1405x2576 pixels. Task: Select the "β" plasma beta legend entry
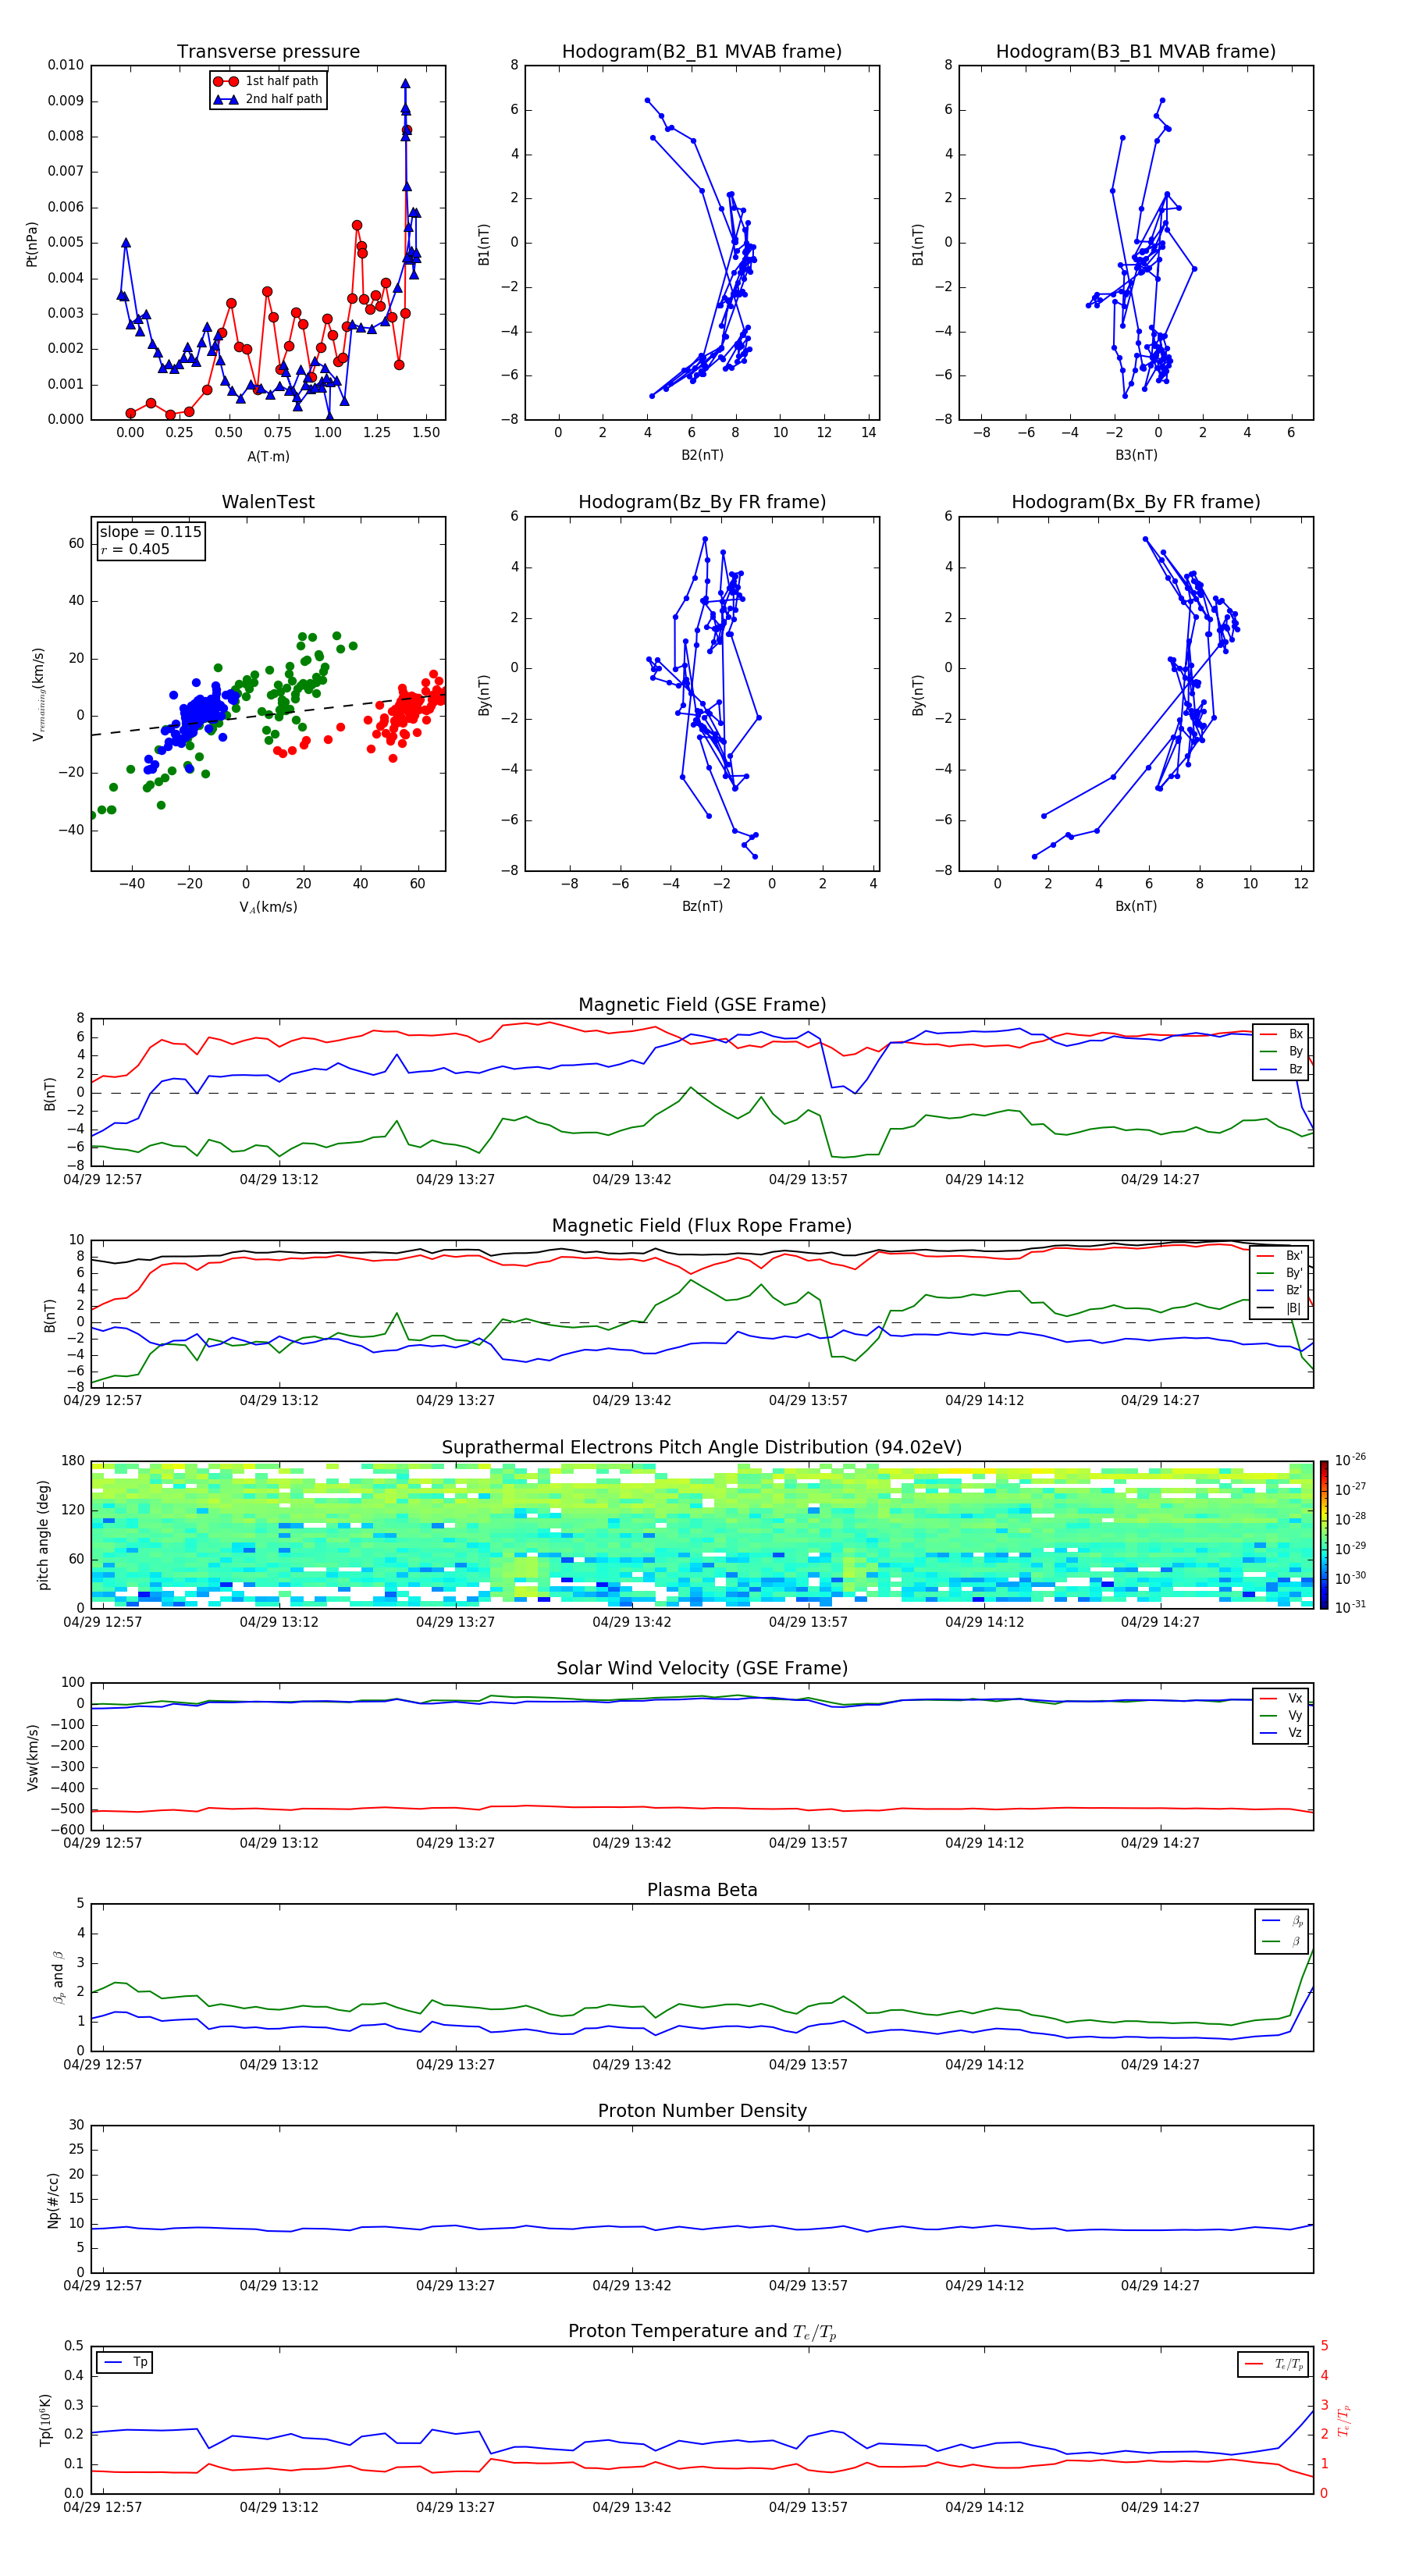tap(1282, 1941)
